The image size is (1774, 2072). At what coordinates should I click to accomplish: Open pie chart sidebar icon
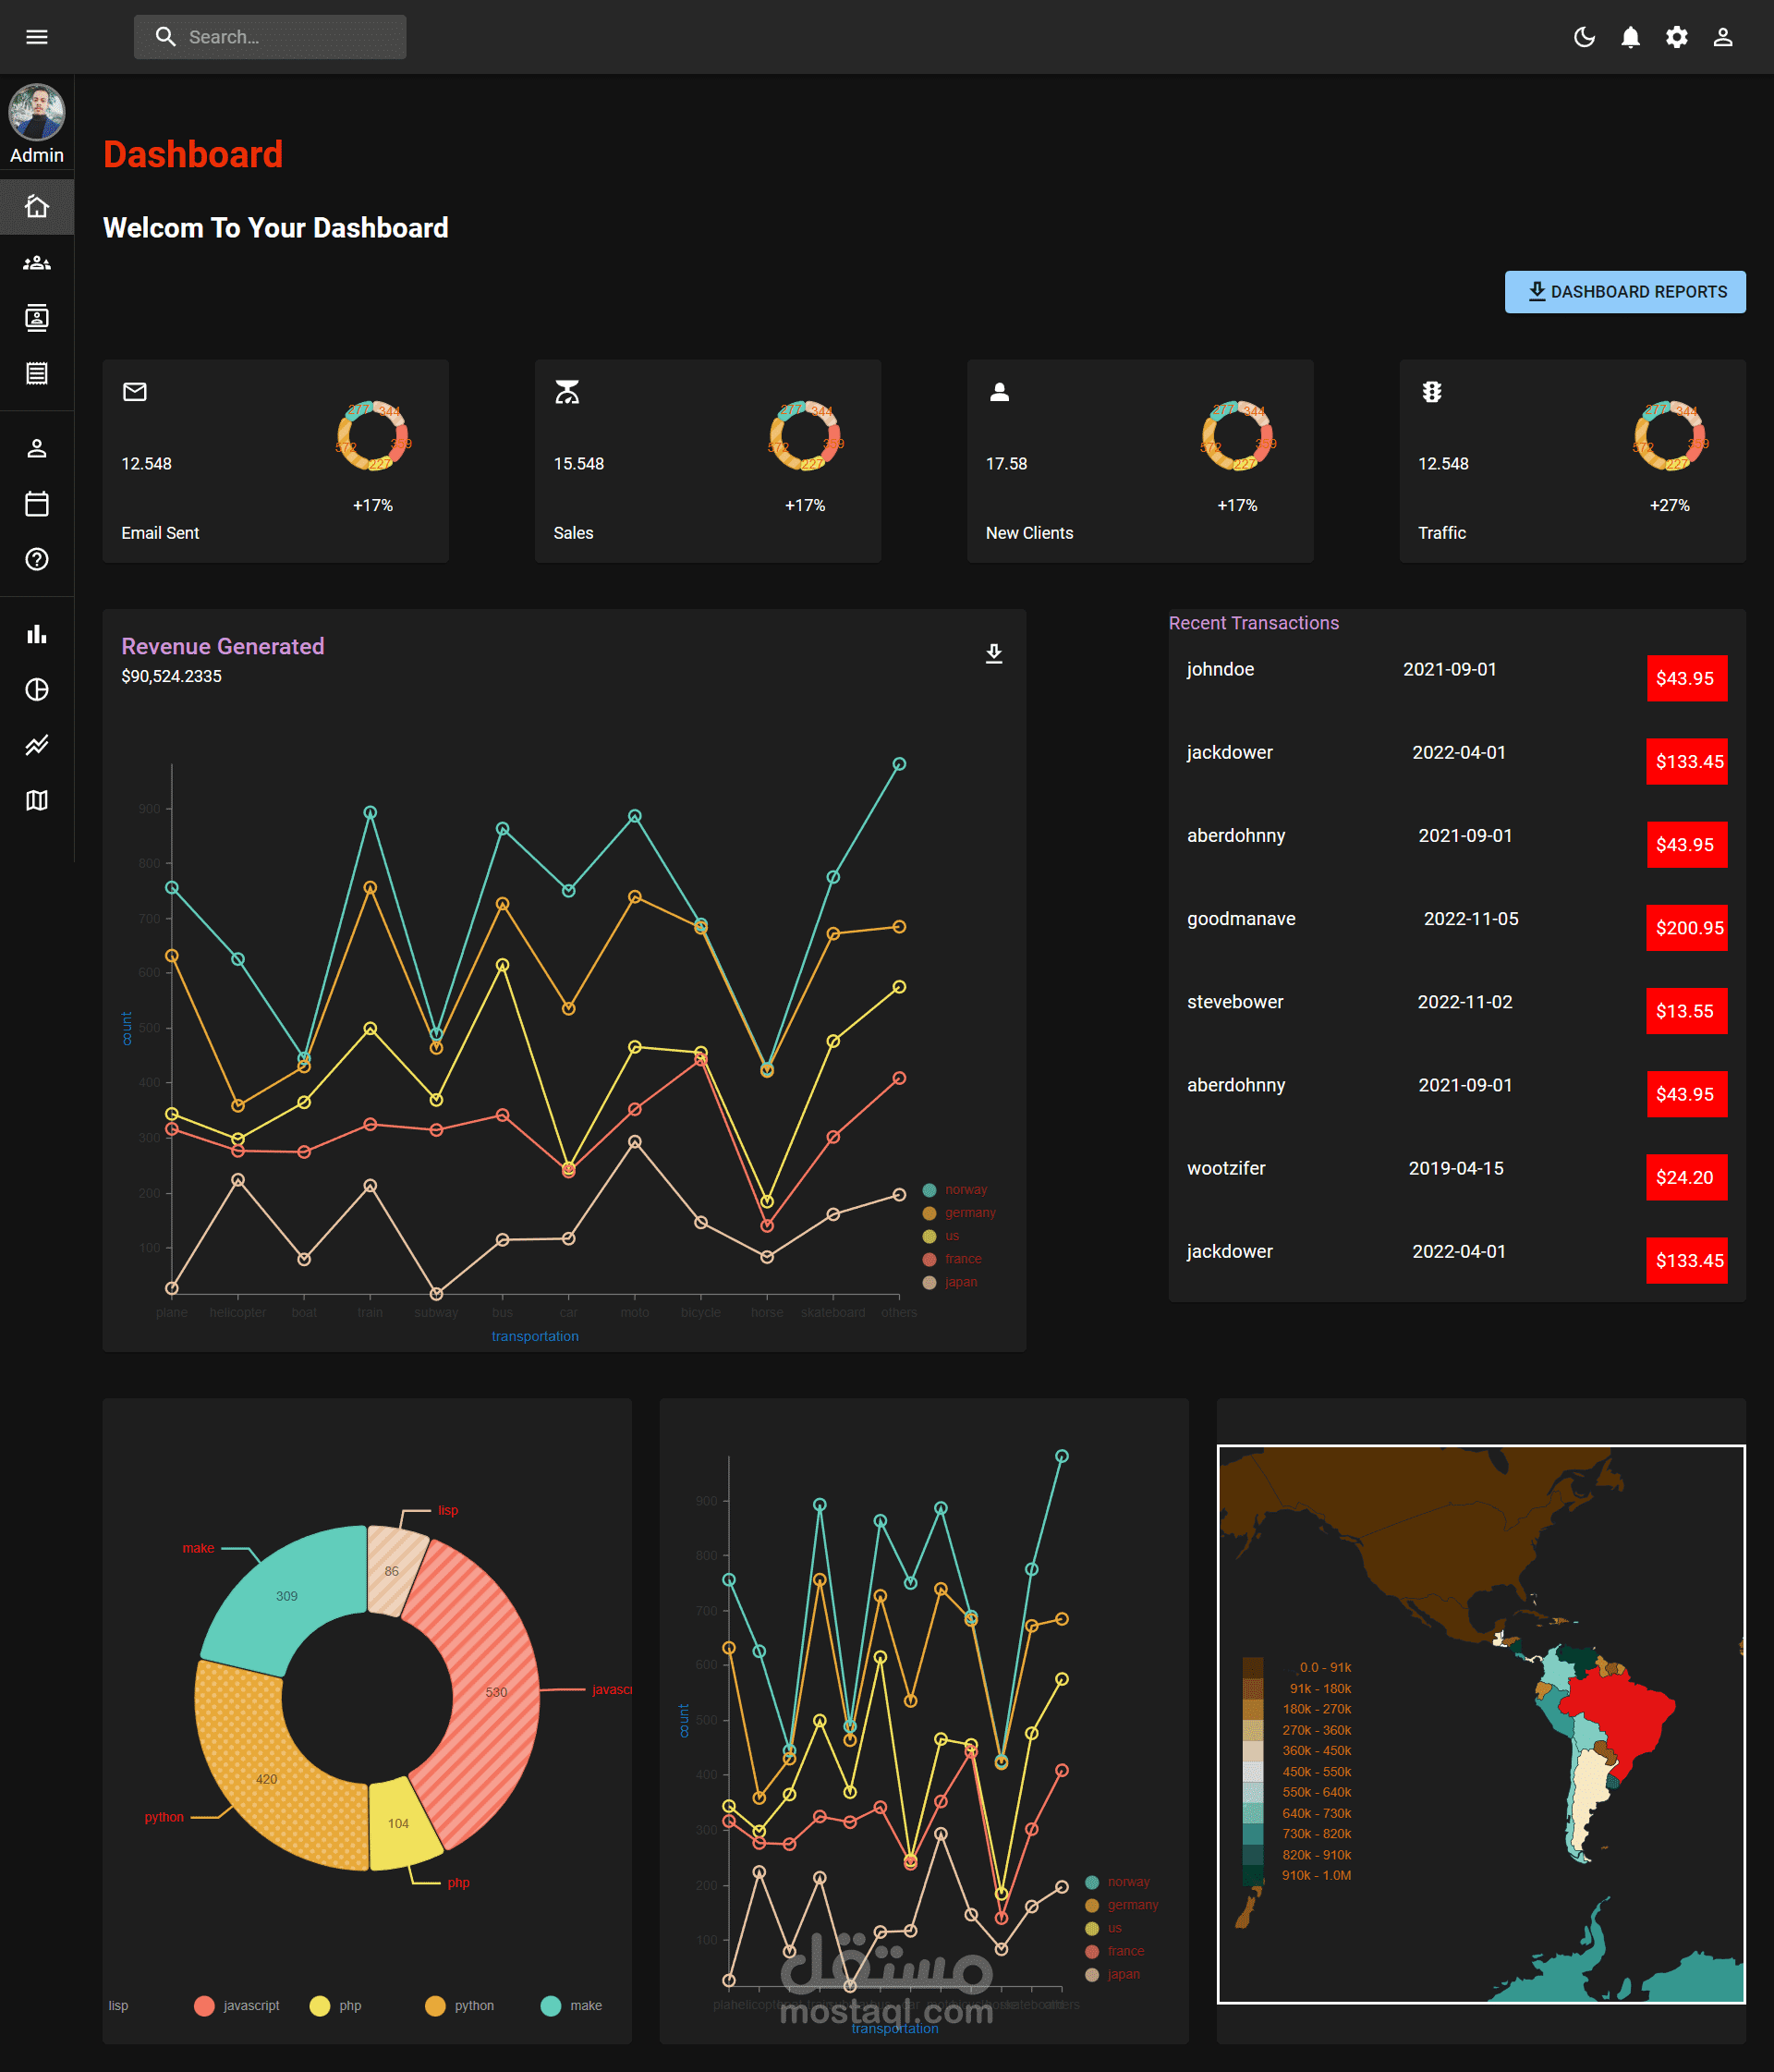tap(37, 690)
